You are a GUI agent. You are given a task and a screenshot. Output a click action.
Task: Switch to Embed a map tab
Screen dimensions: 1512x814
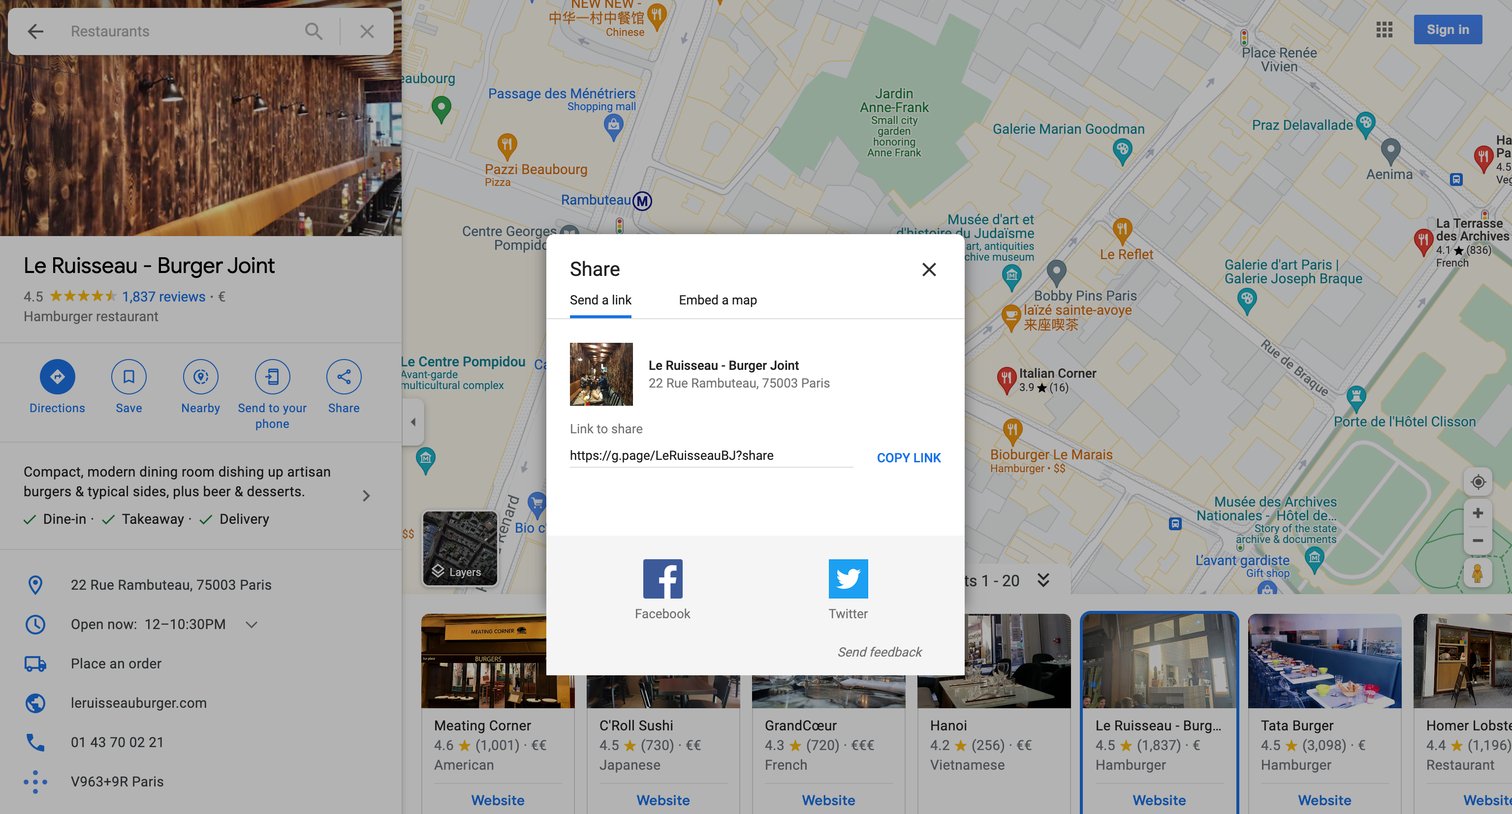718,300
